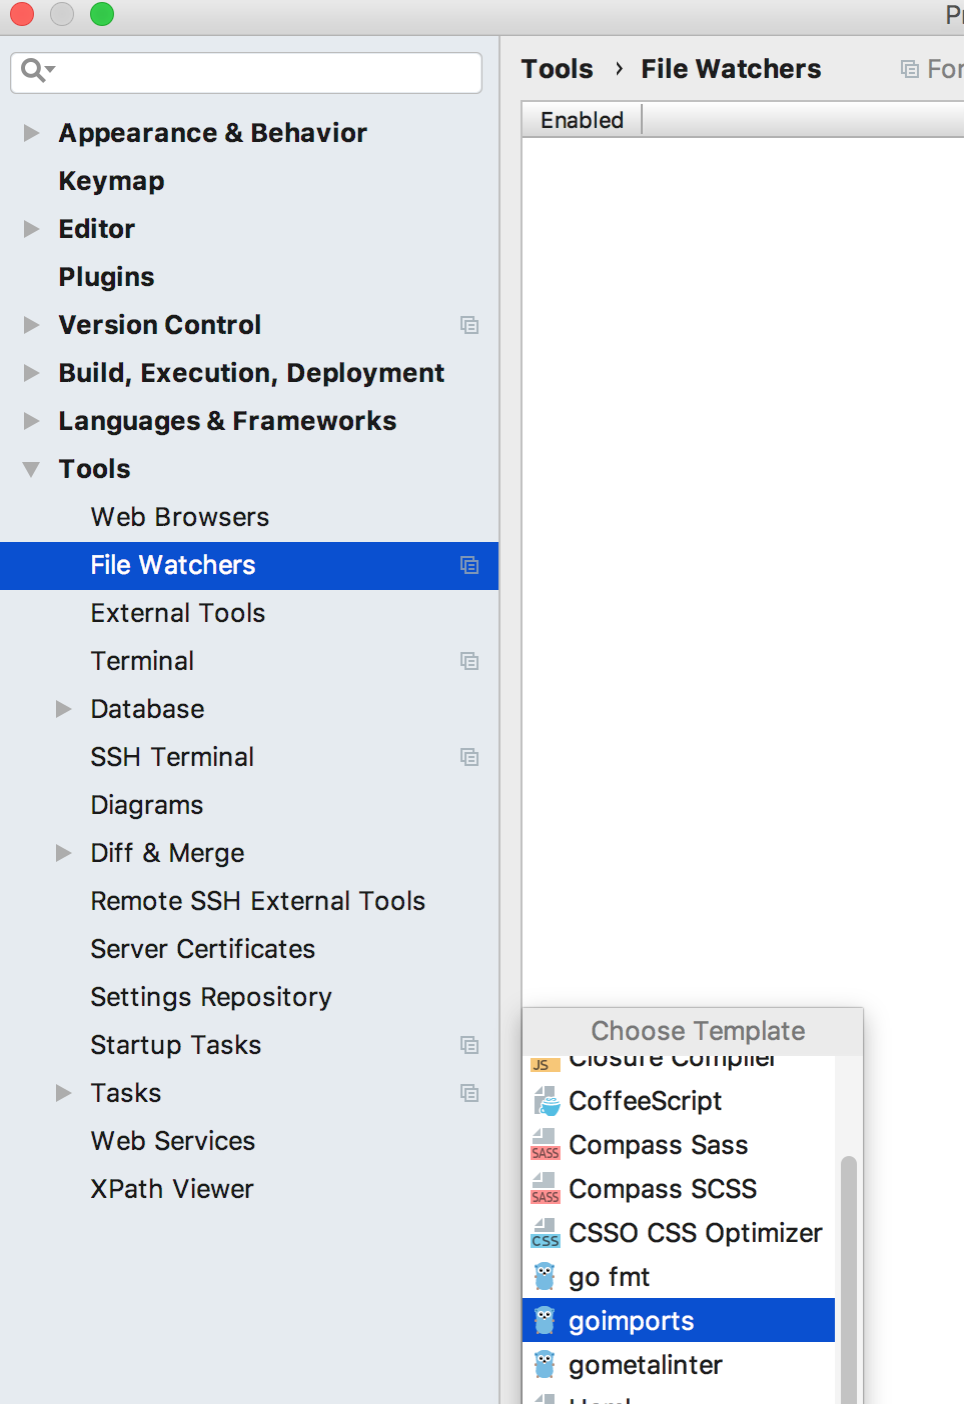Expand the Diff & Merge node
Image resolution: width=964 pixels, height=1404 pixels.
click(64, 853)
